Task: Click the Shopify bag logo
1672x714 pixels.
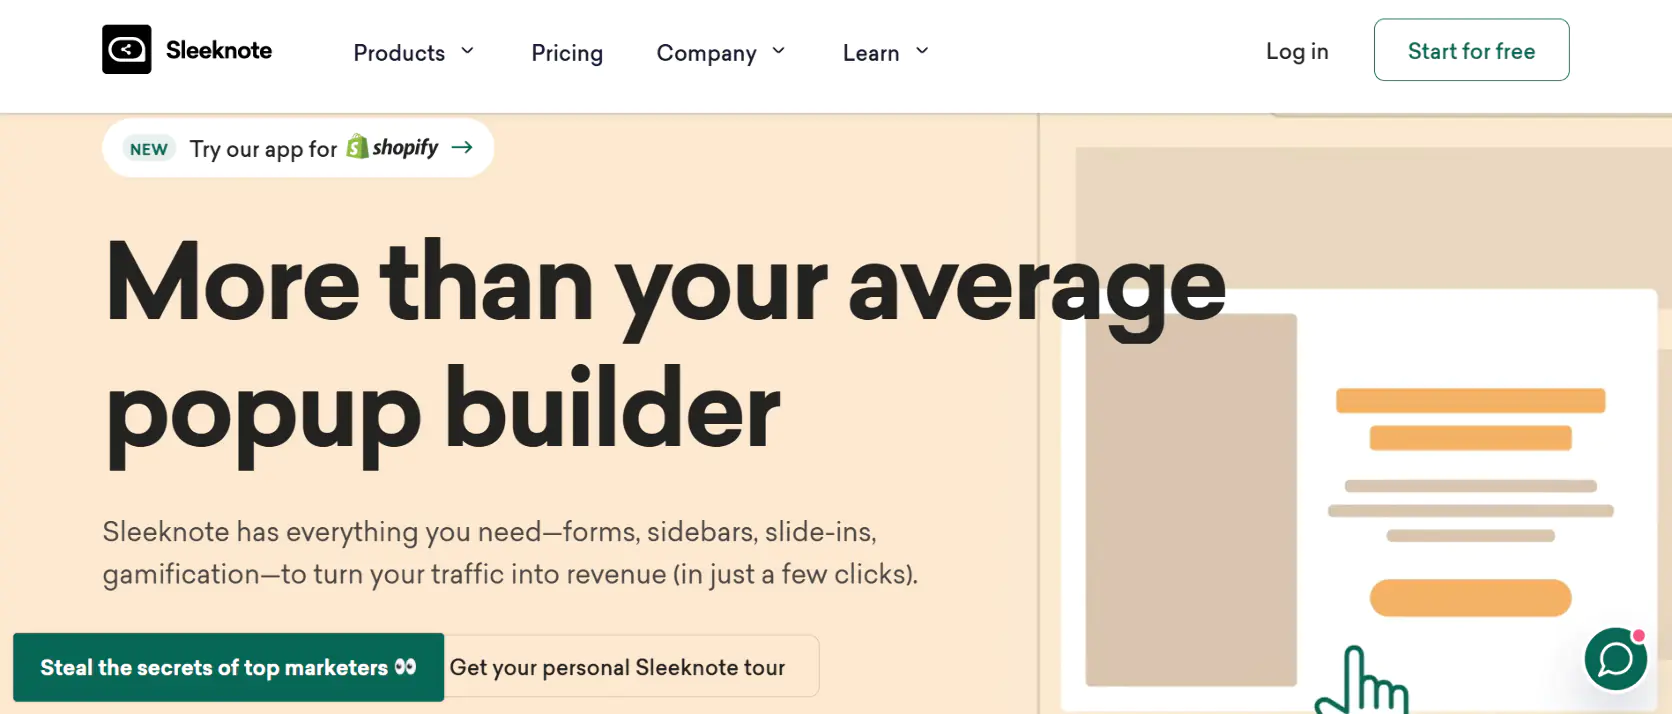Action: pos(357,147)
